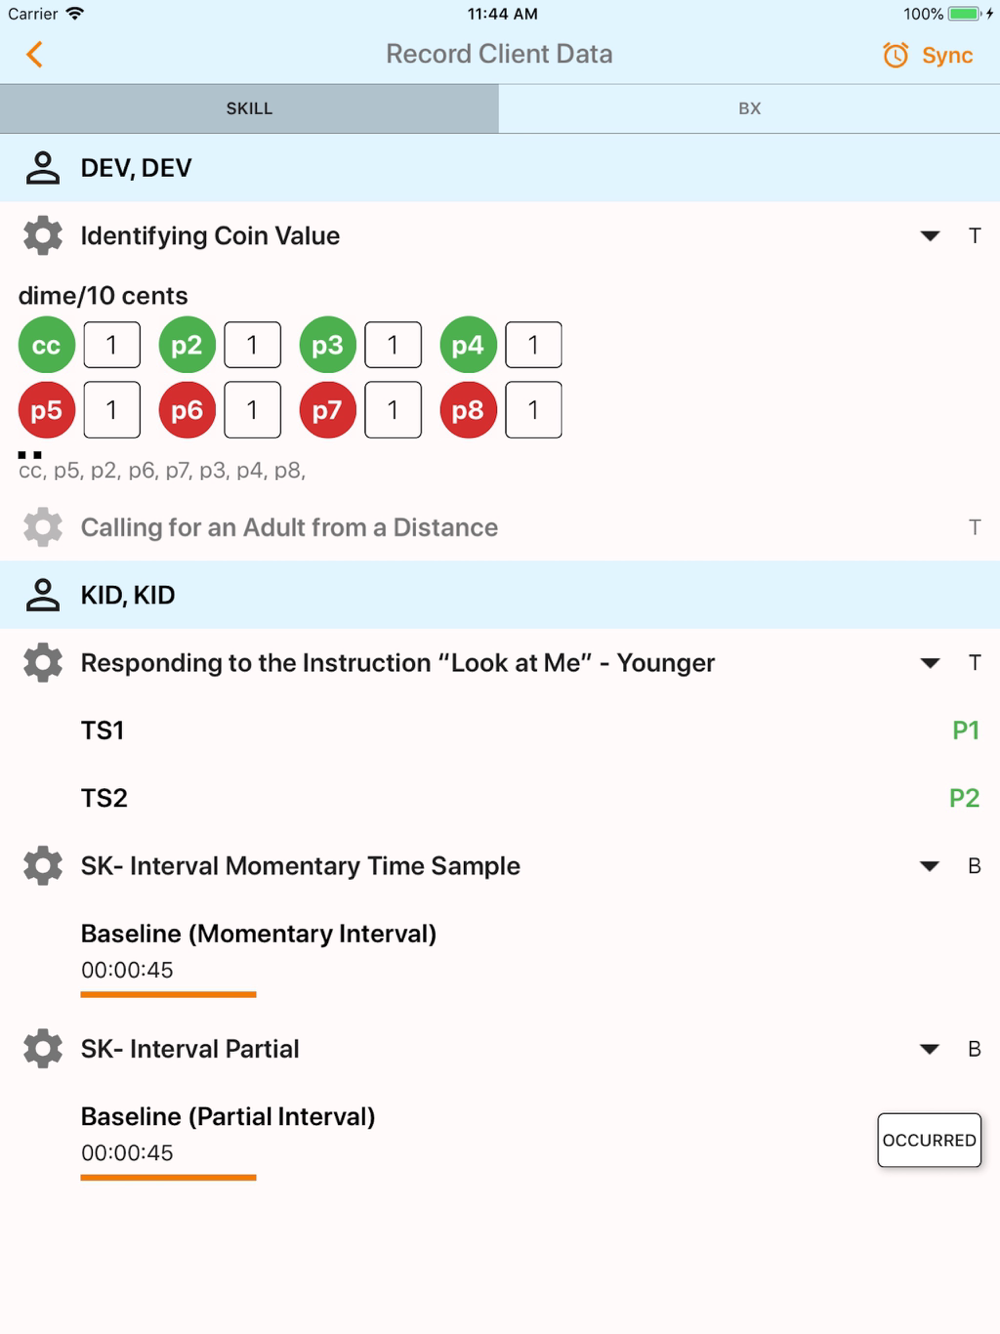This screenshot has width=1000, height=1334.
Task: Toggle the green p3 prompt circle
Action: coord(328,345)
